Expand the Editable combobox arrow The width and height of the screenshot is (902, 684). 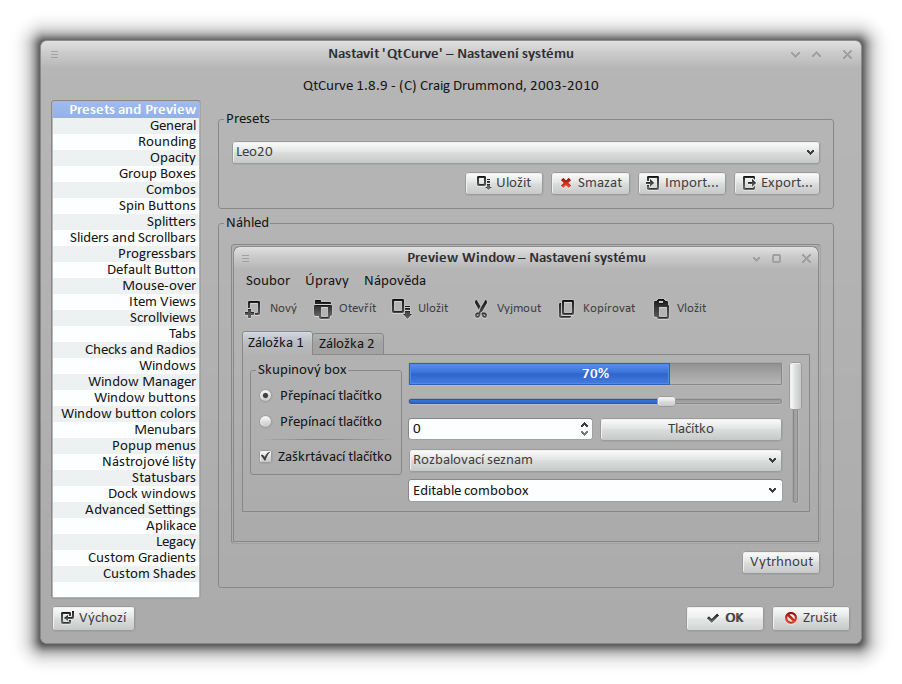[772, 491]
